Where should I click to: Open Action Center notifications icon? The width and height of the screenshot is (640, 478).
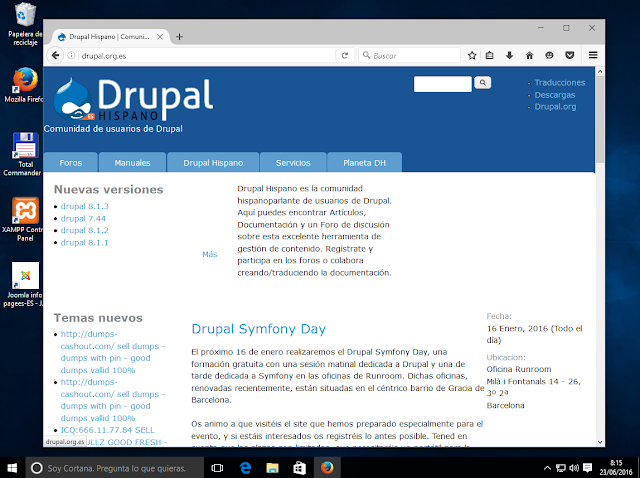[x=587, y=468]
